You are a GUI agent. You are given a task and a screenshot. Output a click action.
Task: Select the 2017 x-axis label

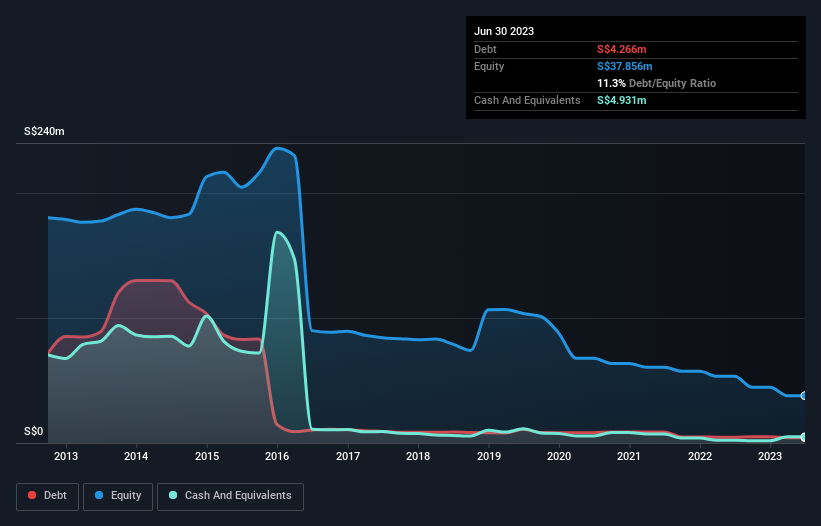pyautogui.click(x=348, y=456)
